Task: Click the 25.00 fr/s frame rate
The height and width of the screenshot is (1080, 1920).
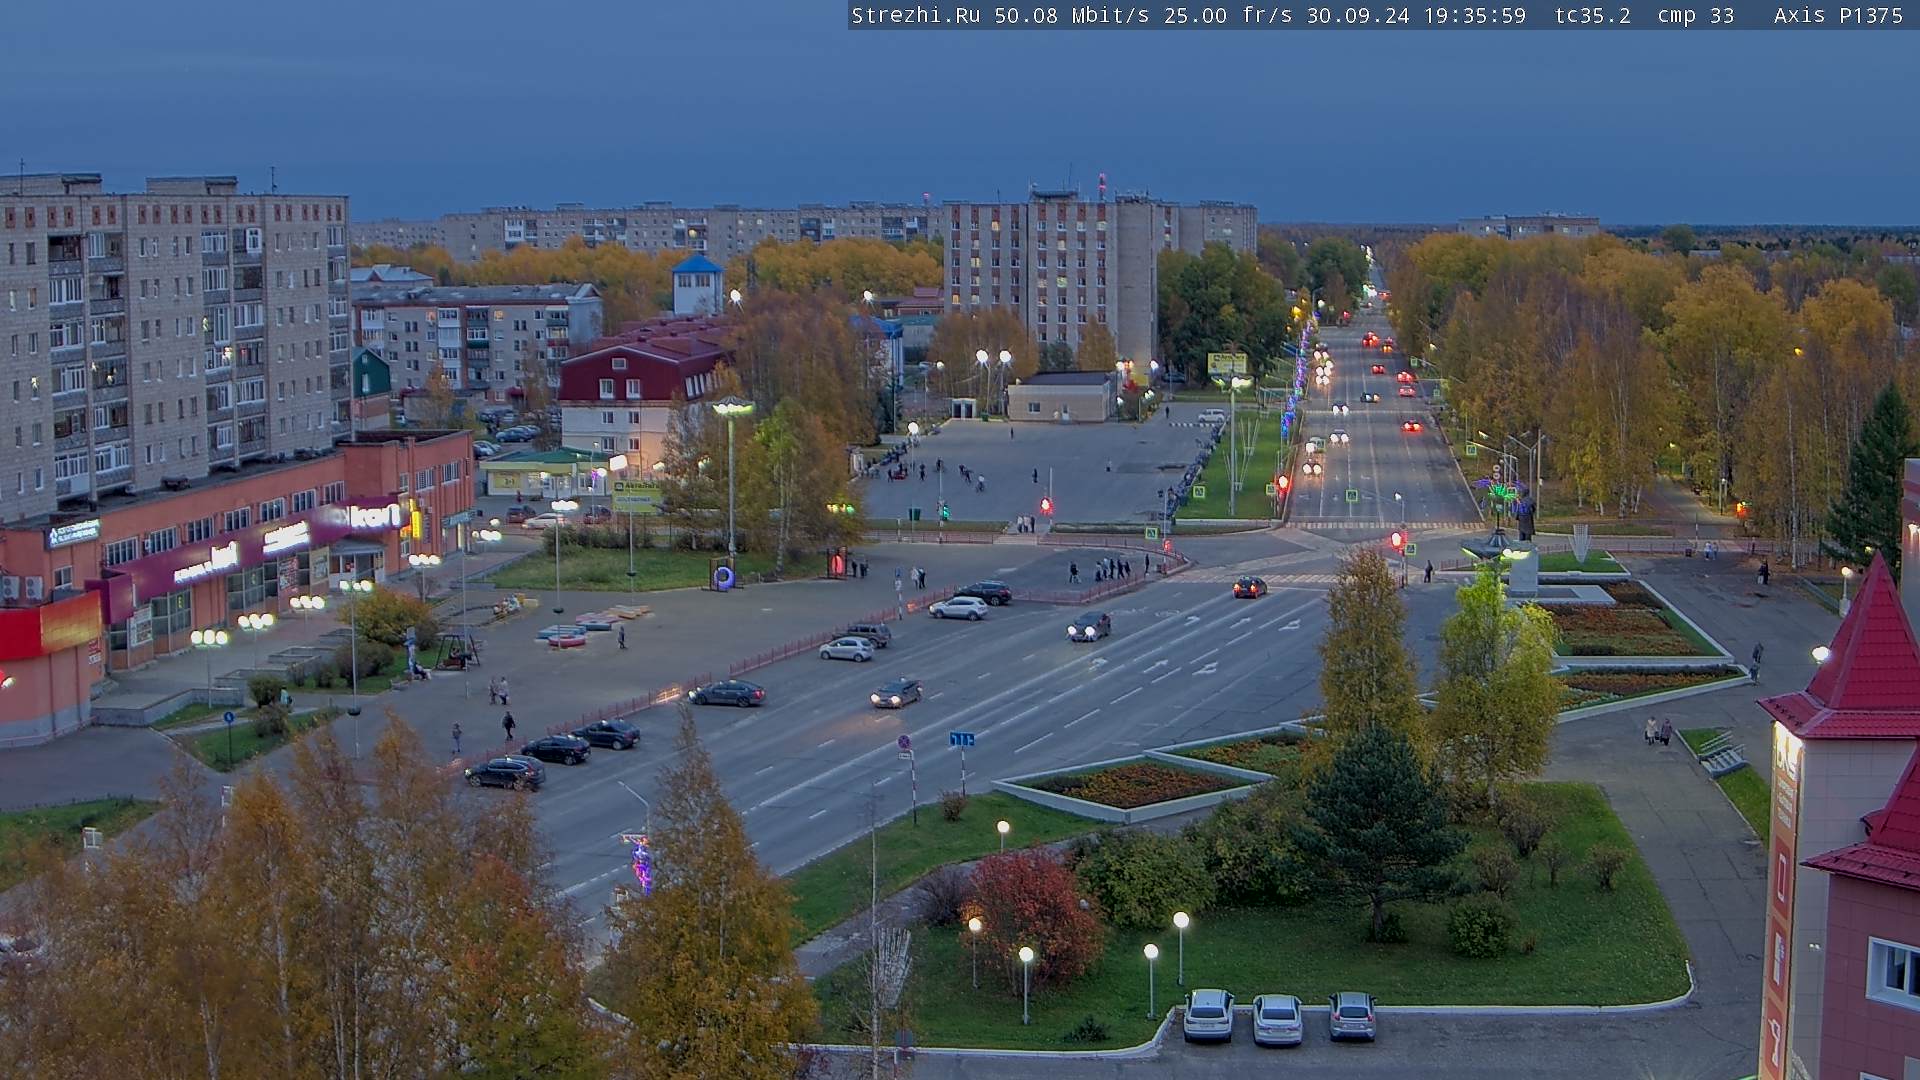Action: pyautogui.click(x=1228, y=15)
